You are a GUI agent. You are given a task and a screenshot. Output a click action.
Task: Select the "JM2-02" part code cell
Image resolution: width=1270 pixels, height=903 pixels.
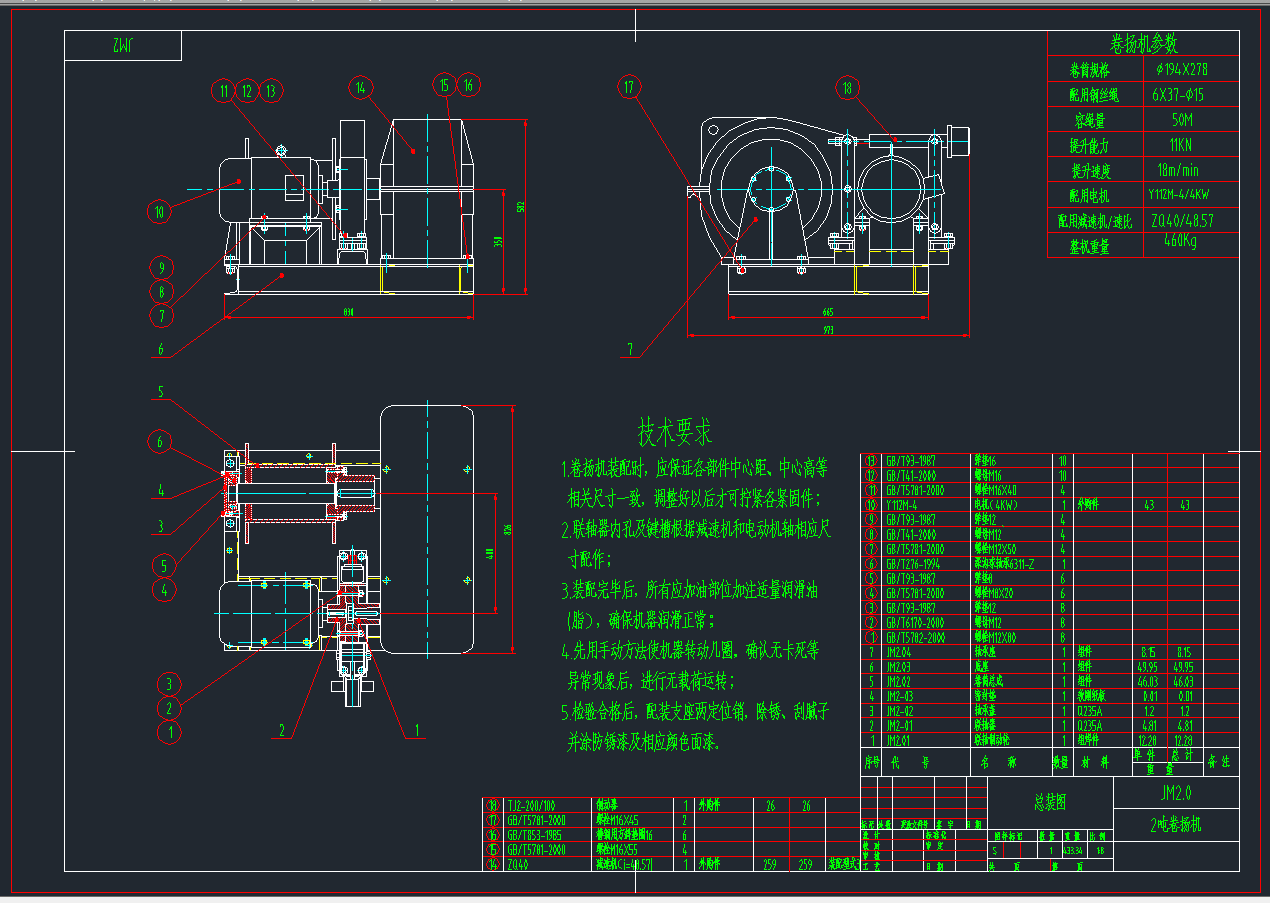tap(900, 711)
